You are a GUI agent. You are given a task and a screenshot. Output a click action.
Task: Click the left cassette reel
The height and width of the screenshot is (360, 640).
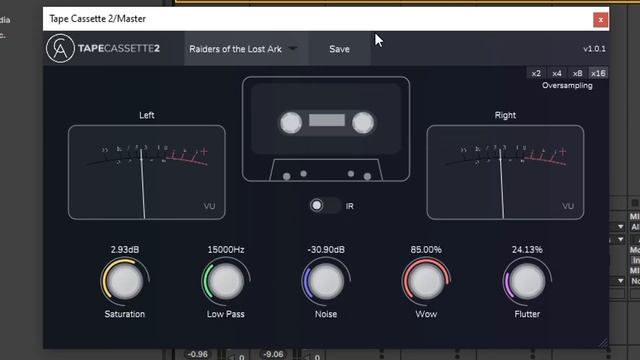pos(291,122)
